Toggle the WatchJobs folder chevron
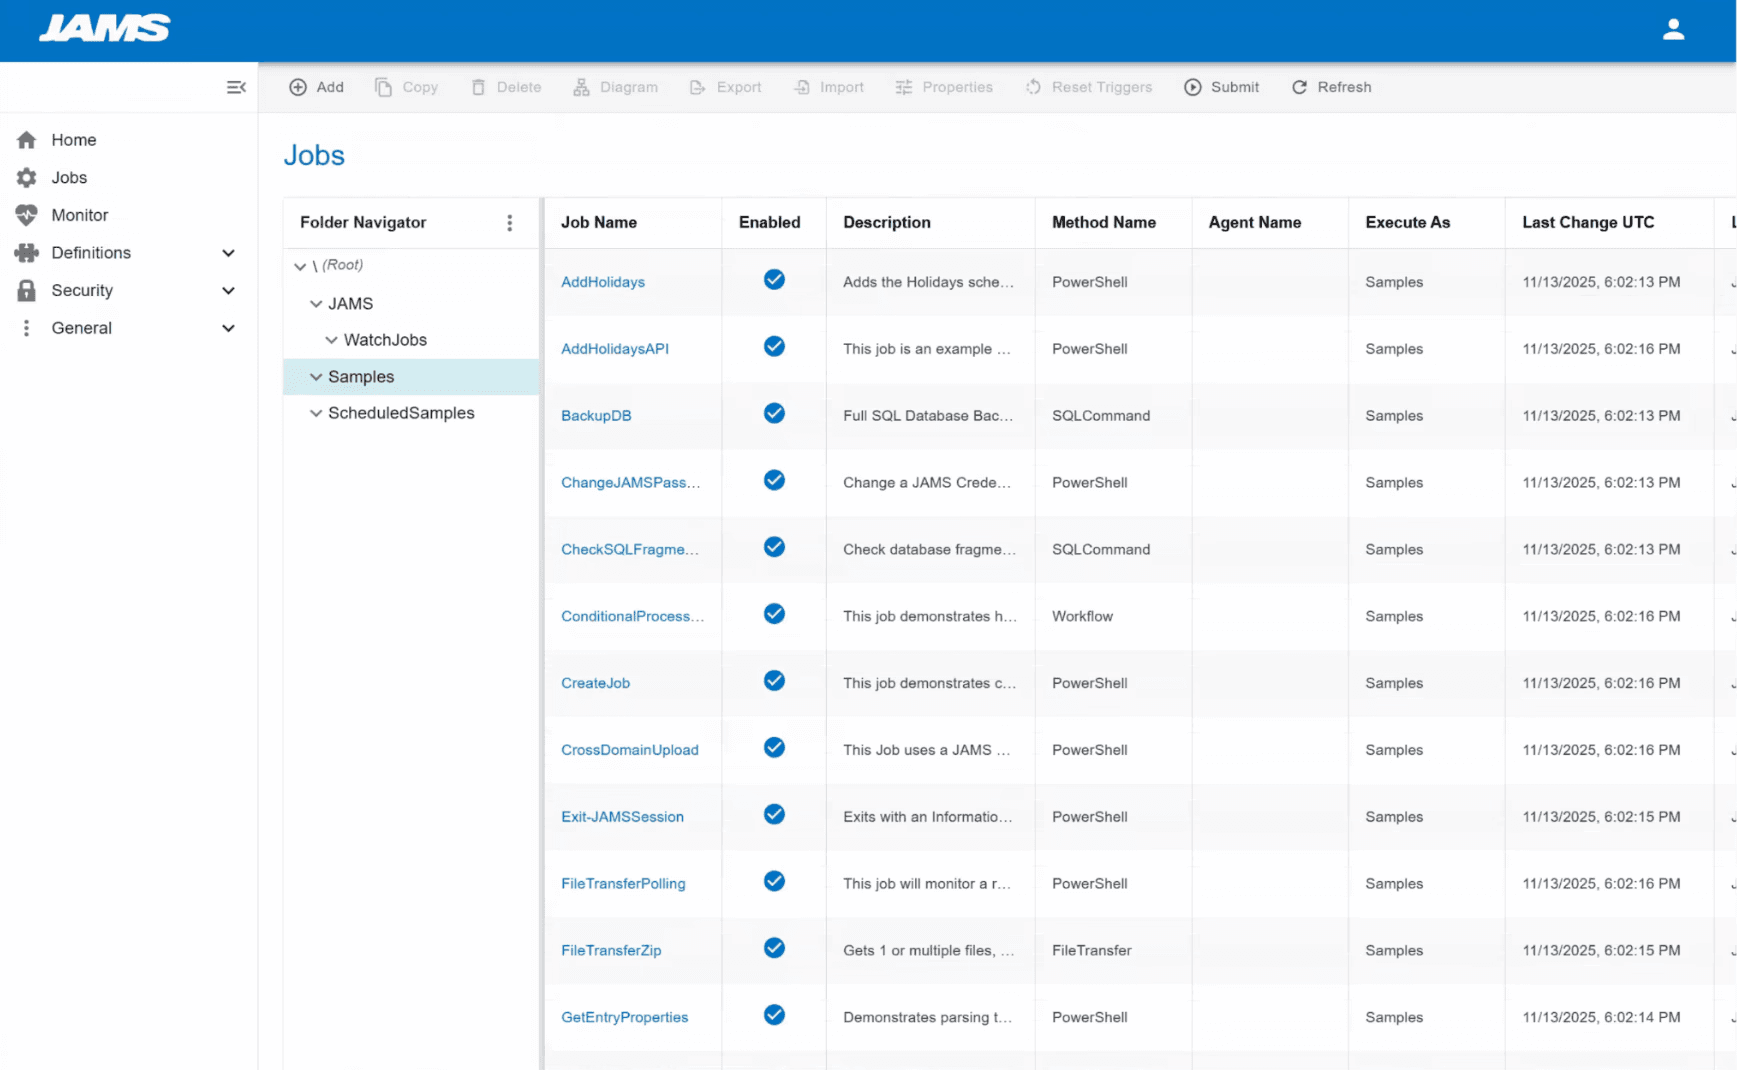The width and height of the screenshot is (1737, 1070). [331, 340]
